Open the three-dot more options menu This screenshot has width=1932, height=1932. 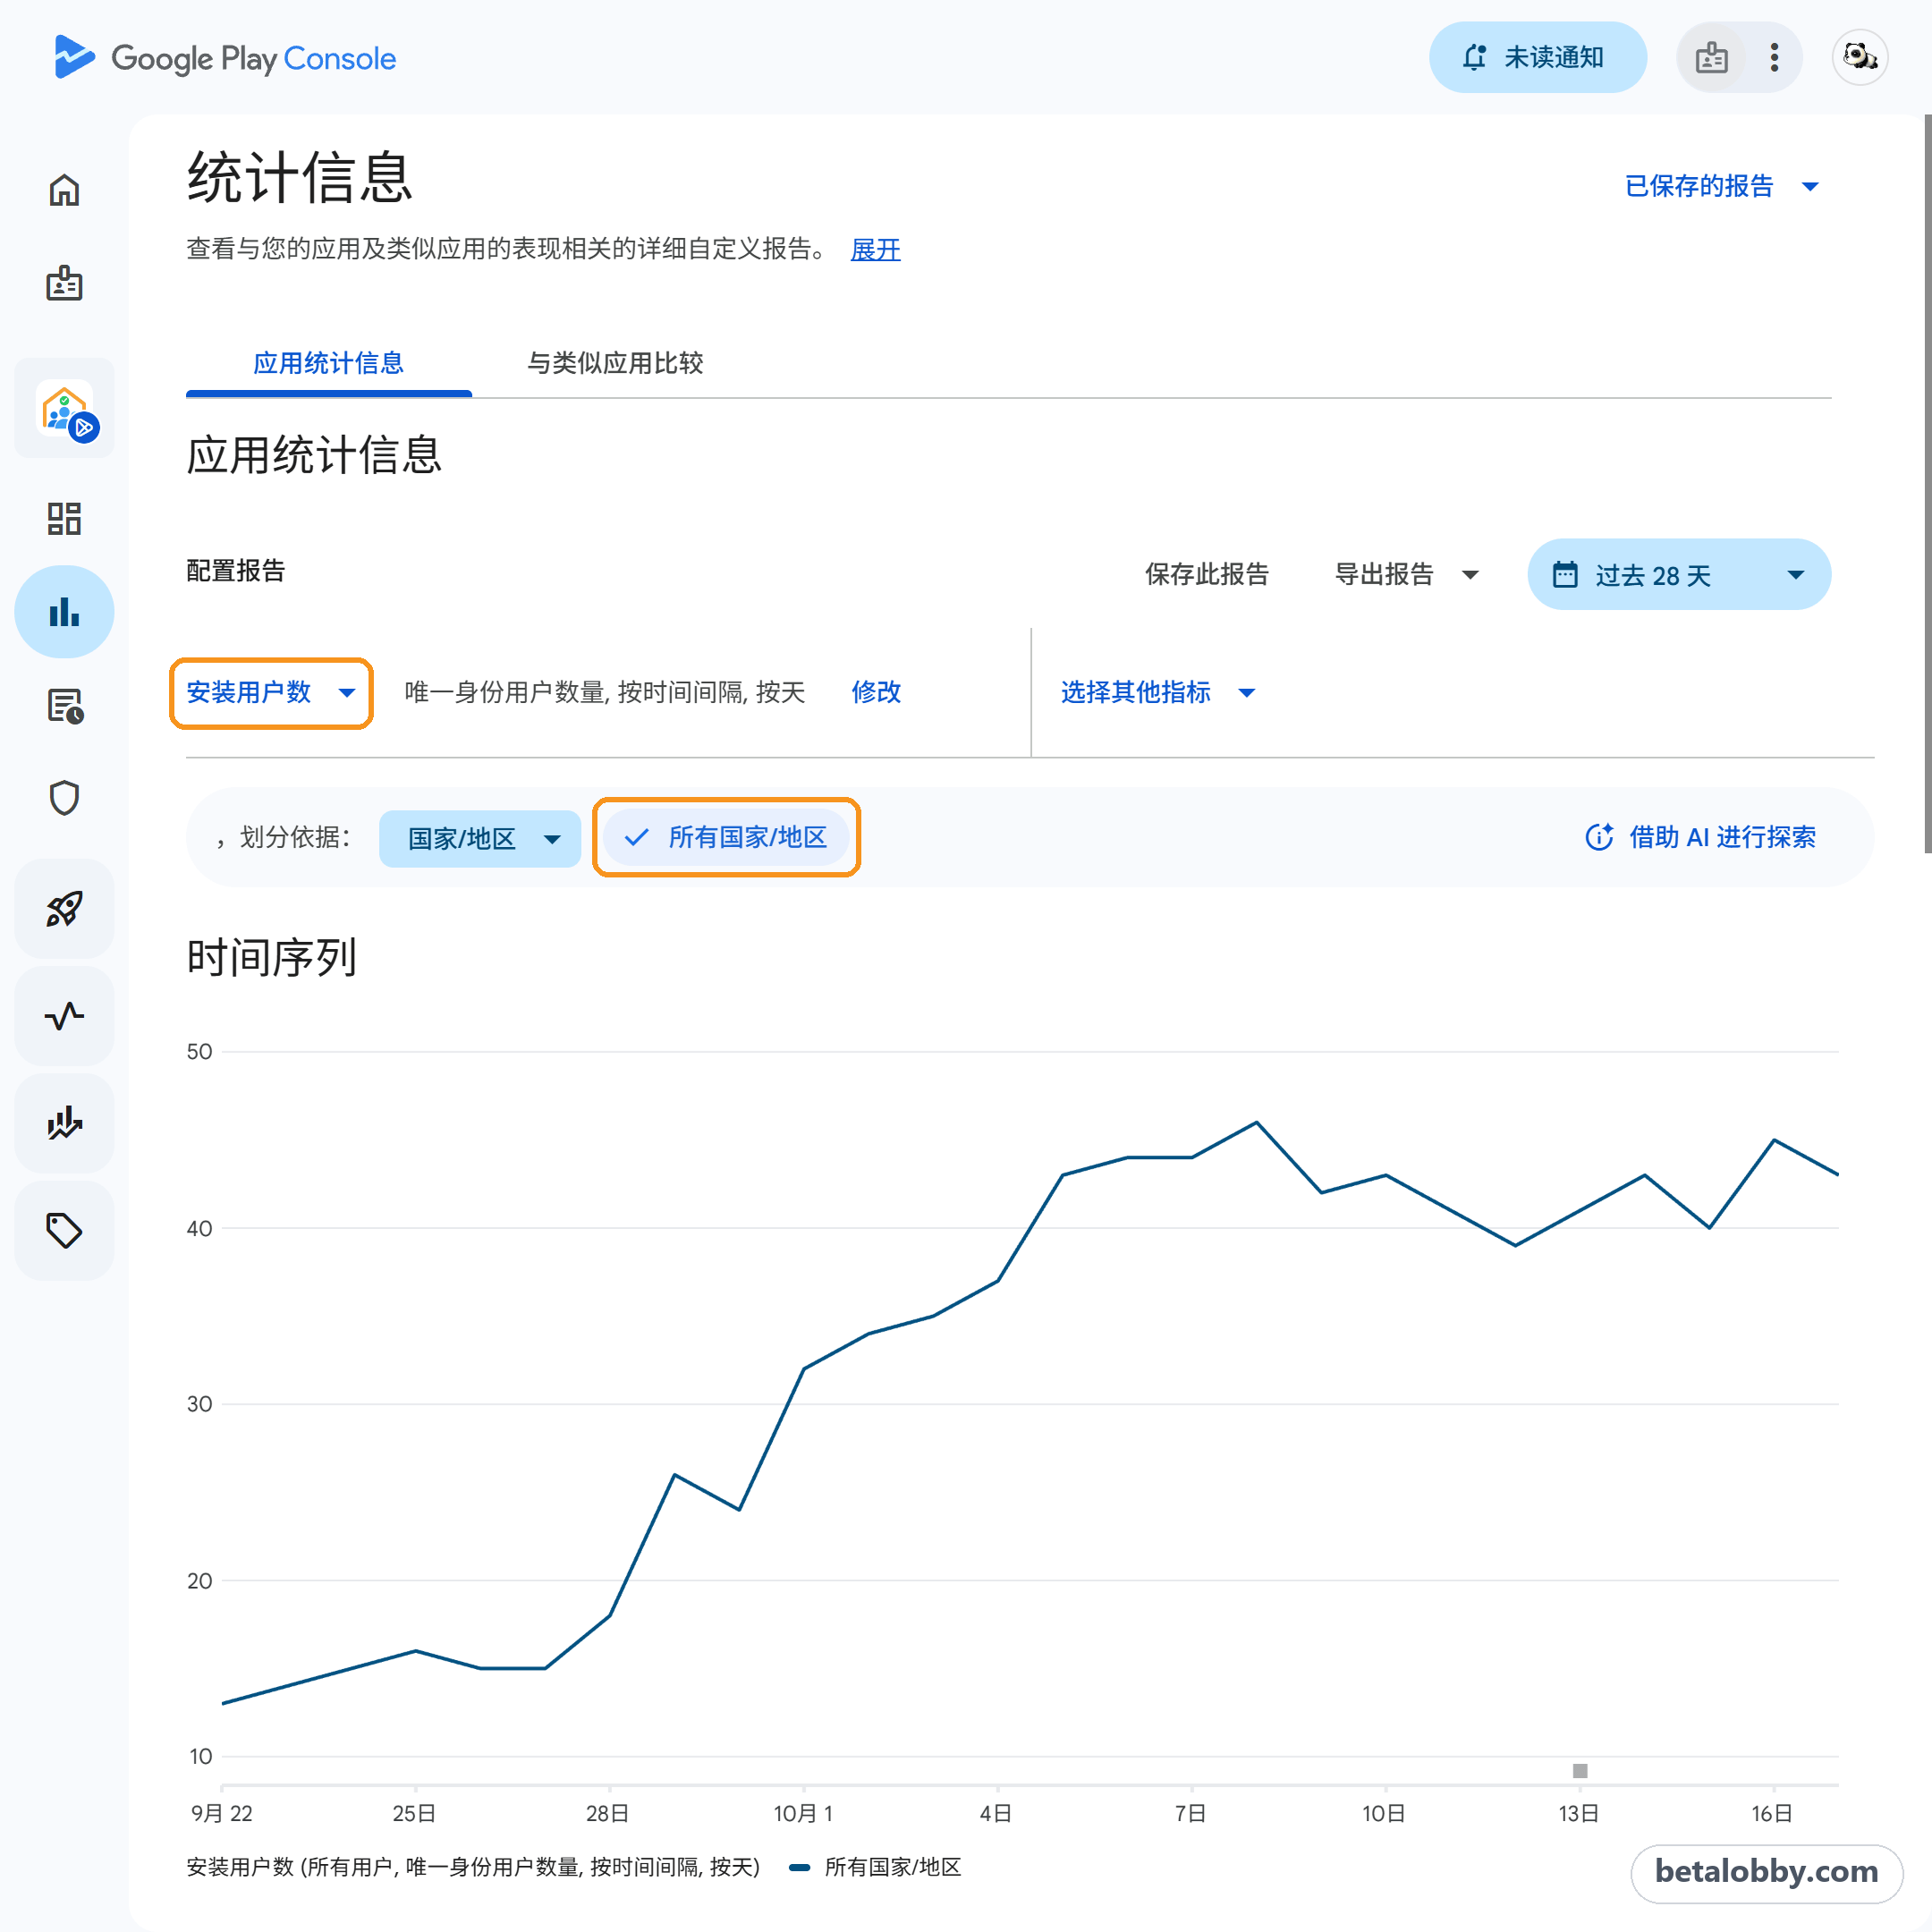point(1774,57)
